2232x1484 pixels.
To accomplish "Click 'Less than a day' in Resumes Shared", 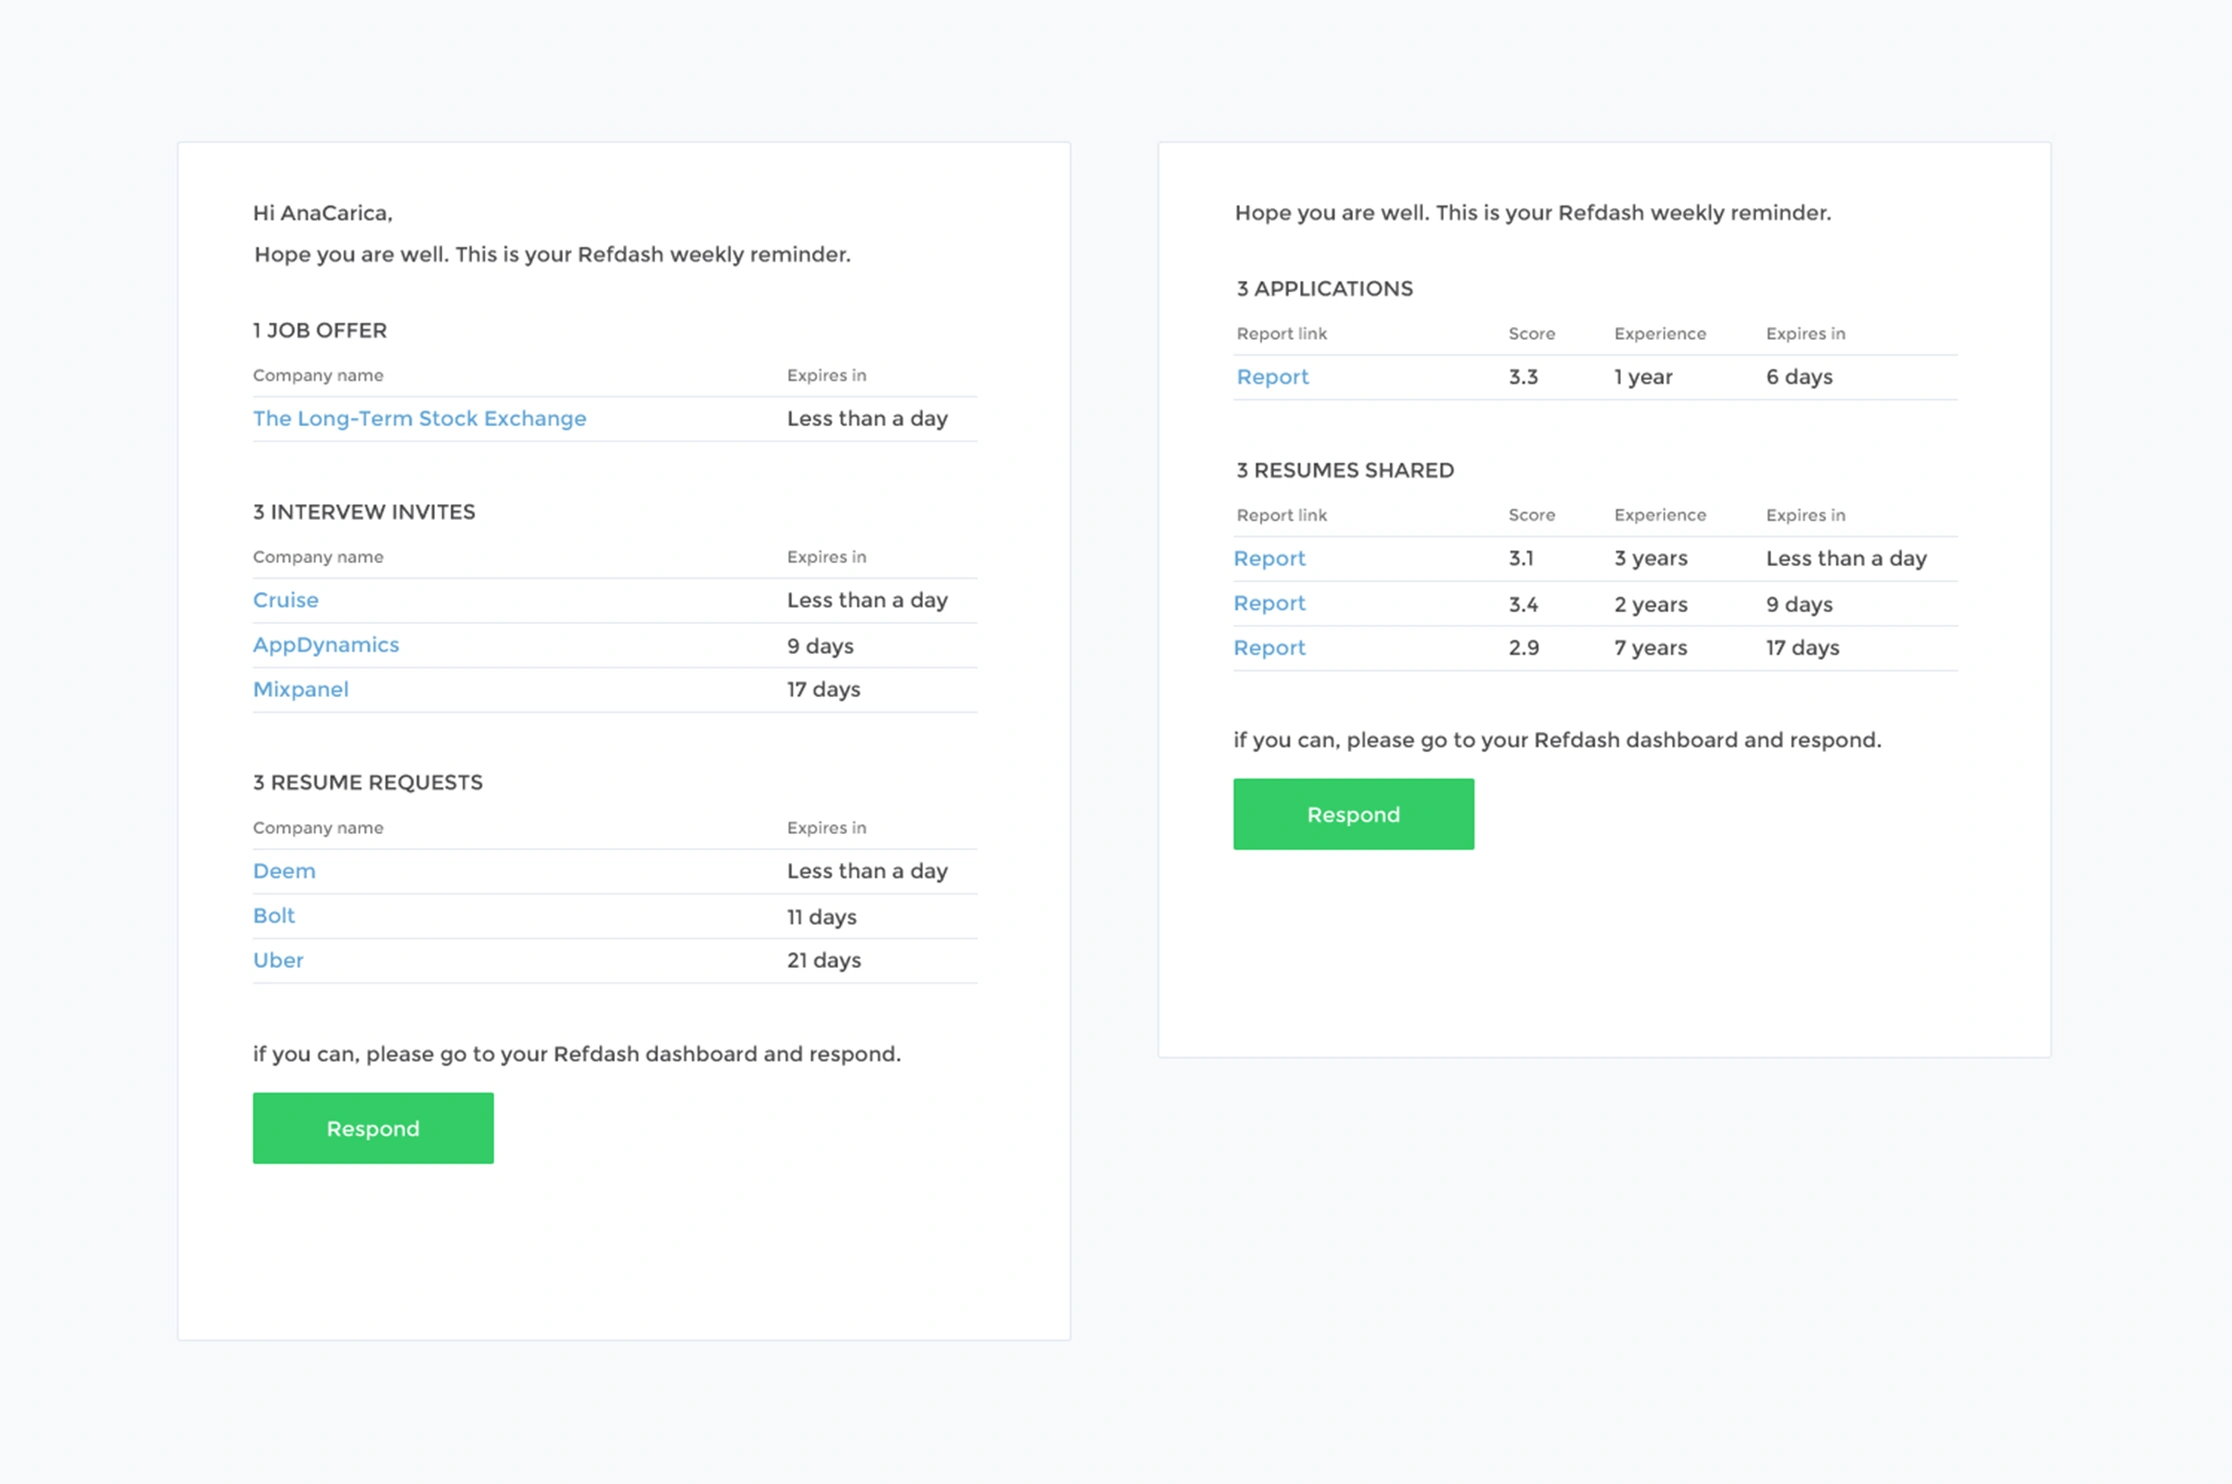I will point(1846,559).
